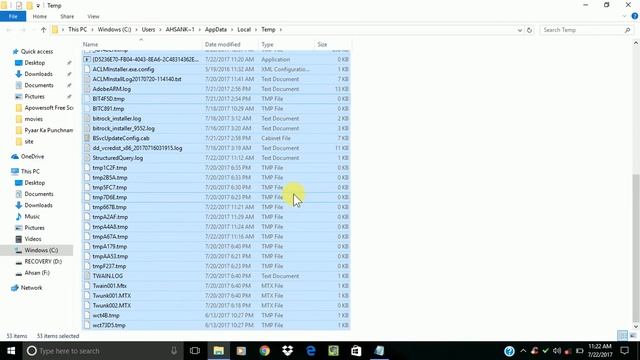This screenshot has width=640, height=360.
Task: Open the Pyaar Ka Punchnam folder
Action: pyautogui.click(x=49, y=130)
